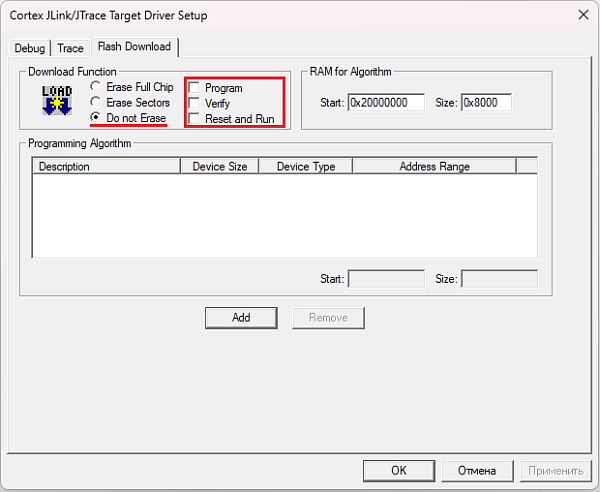Viewport: 600px width, 492px height.
Task: Click OK to confirm settings
Action: (398, 470)
